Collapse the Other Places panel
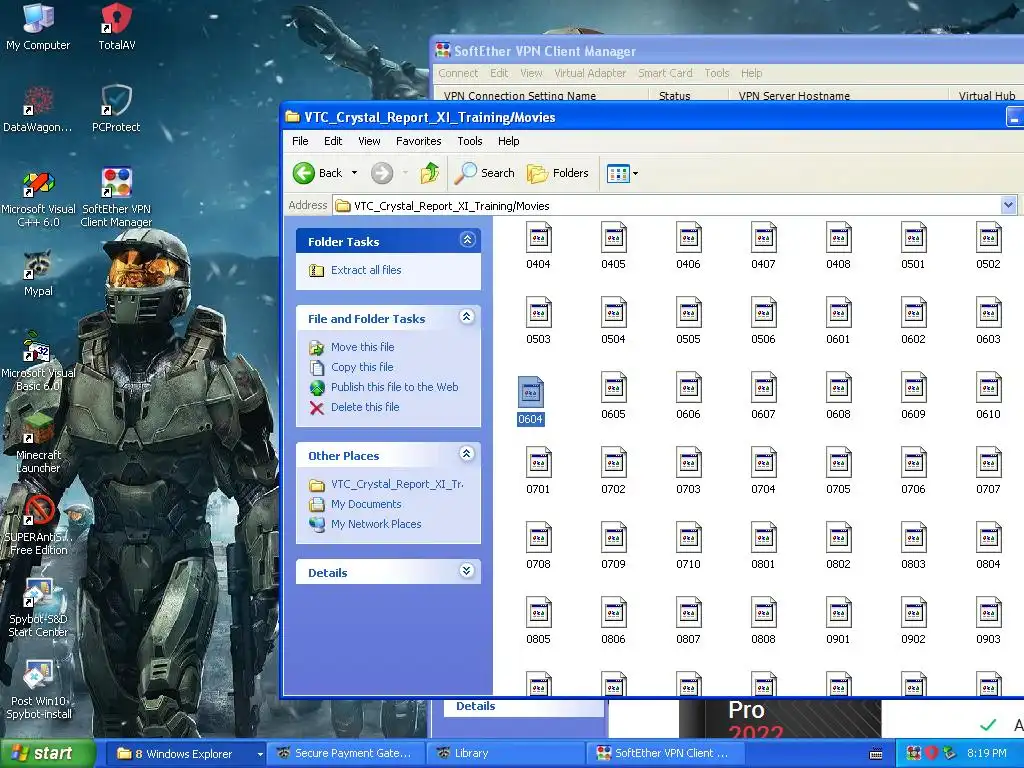1024x768 pixels. click(x=467, y=454)
